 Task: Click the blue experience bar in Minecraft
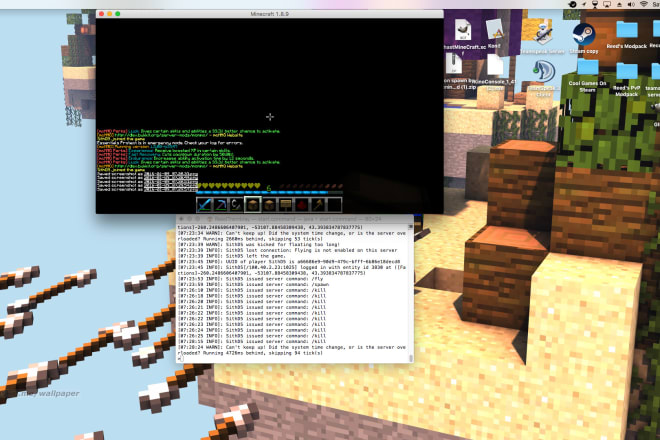(269, 193)
